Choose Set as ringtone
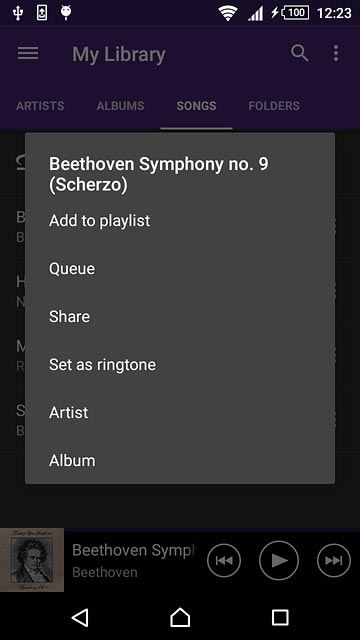This screenshot has width=360, height=640. [180, 364]
